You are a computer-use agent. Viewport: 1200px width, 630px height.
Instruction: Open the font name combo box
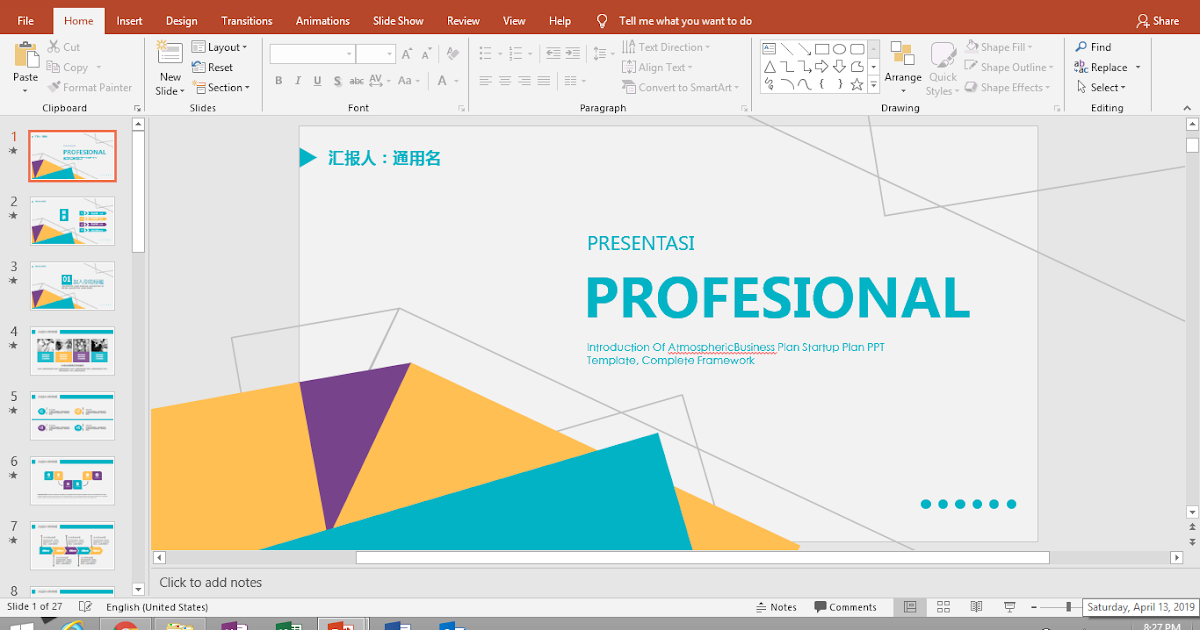312,54
